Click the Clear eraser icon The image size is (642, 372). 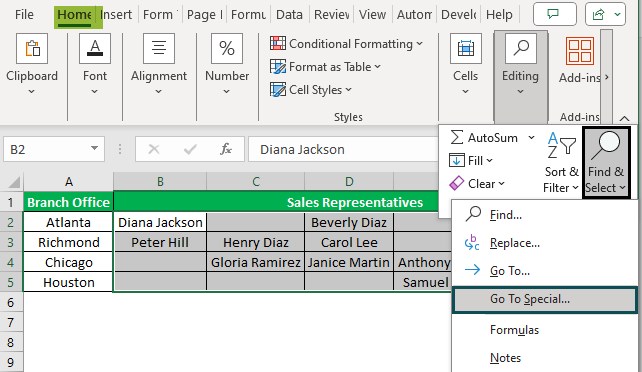457,183
